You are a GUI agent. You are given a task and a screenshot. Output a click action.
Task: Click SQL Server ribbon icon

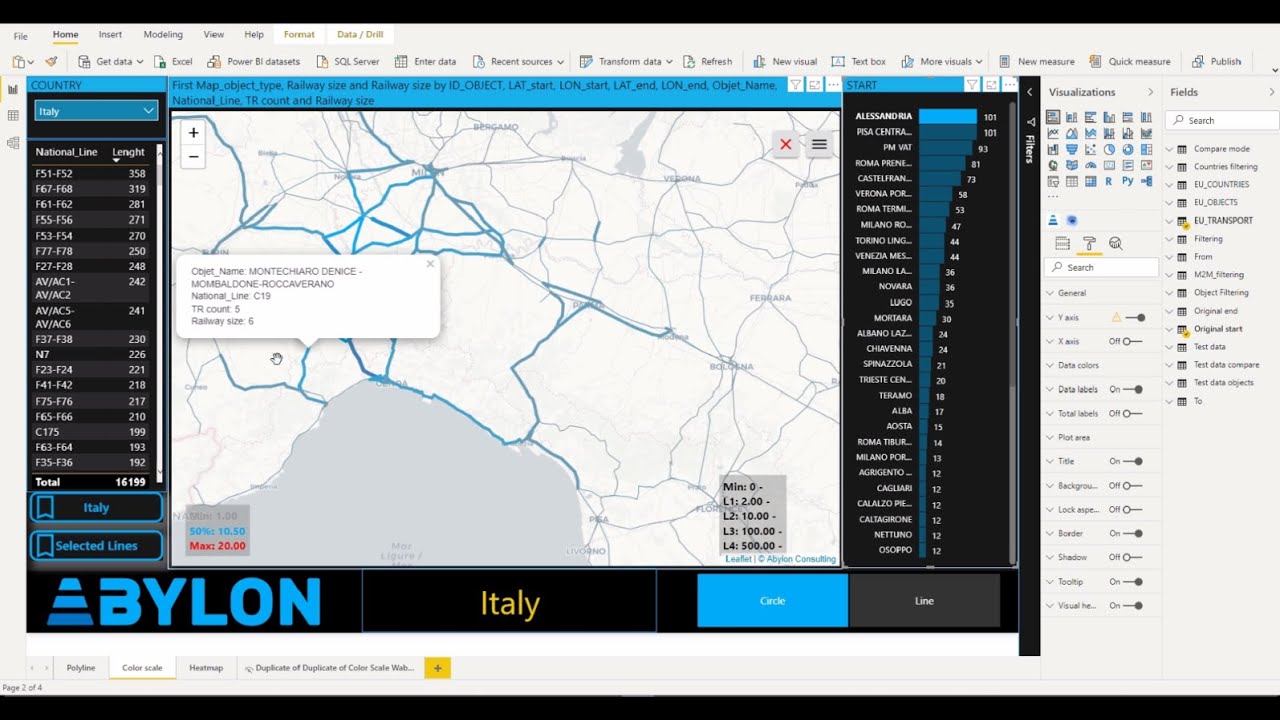[x=322, y=61]
